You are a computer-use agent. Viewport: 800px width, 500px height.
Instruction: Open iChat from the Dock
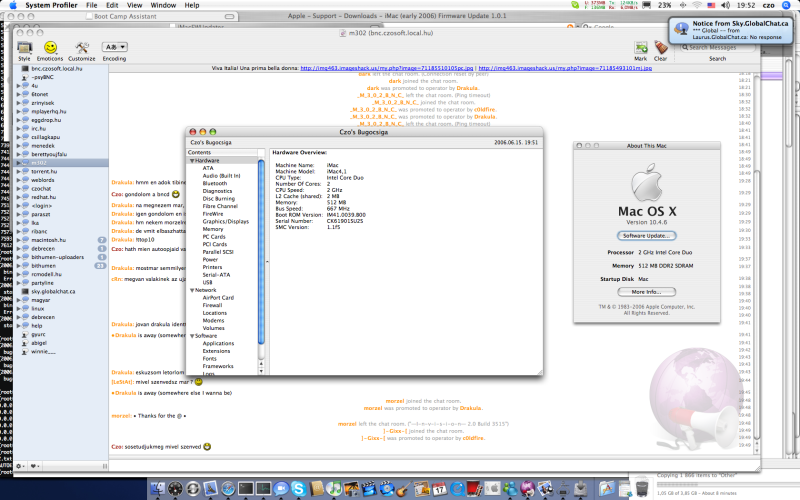click(281, 489)
